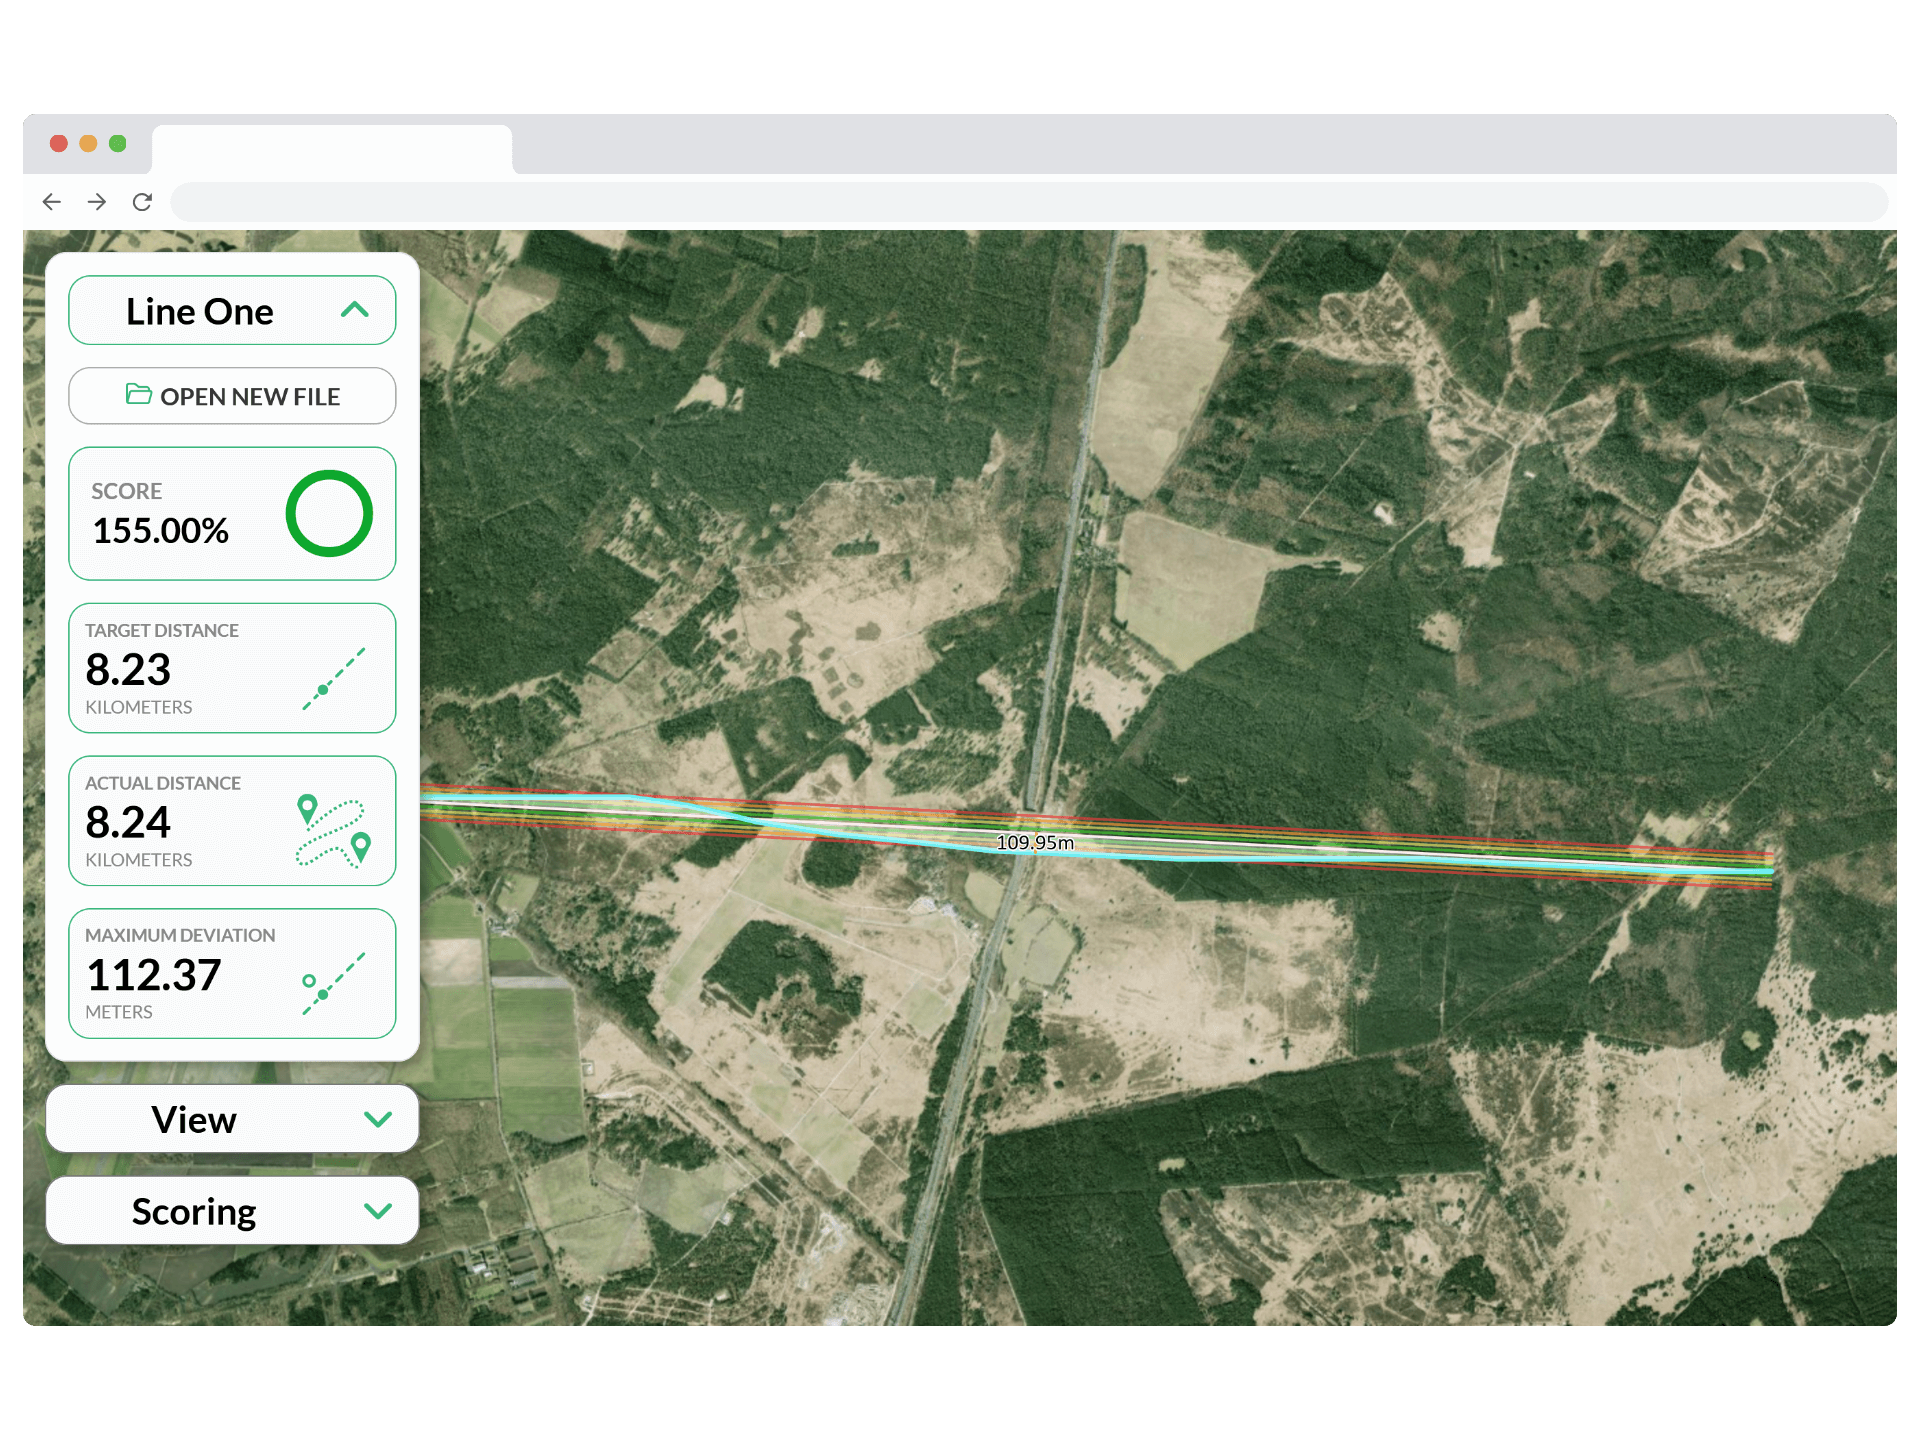Click the browser address bar
The width and height of the screenshot is (1920, 1440).
(x=1028, y=202)
